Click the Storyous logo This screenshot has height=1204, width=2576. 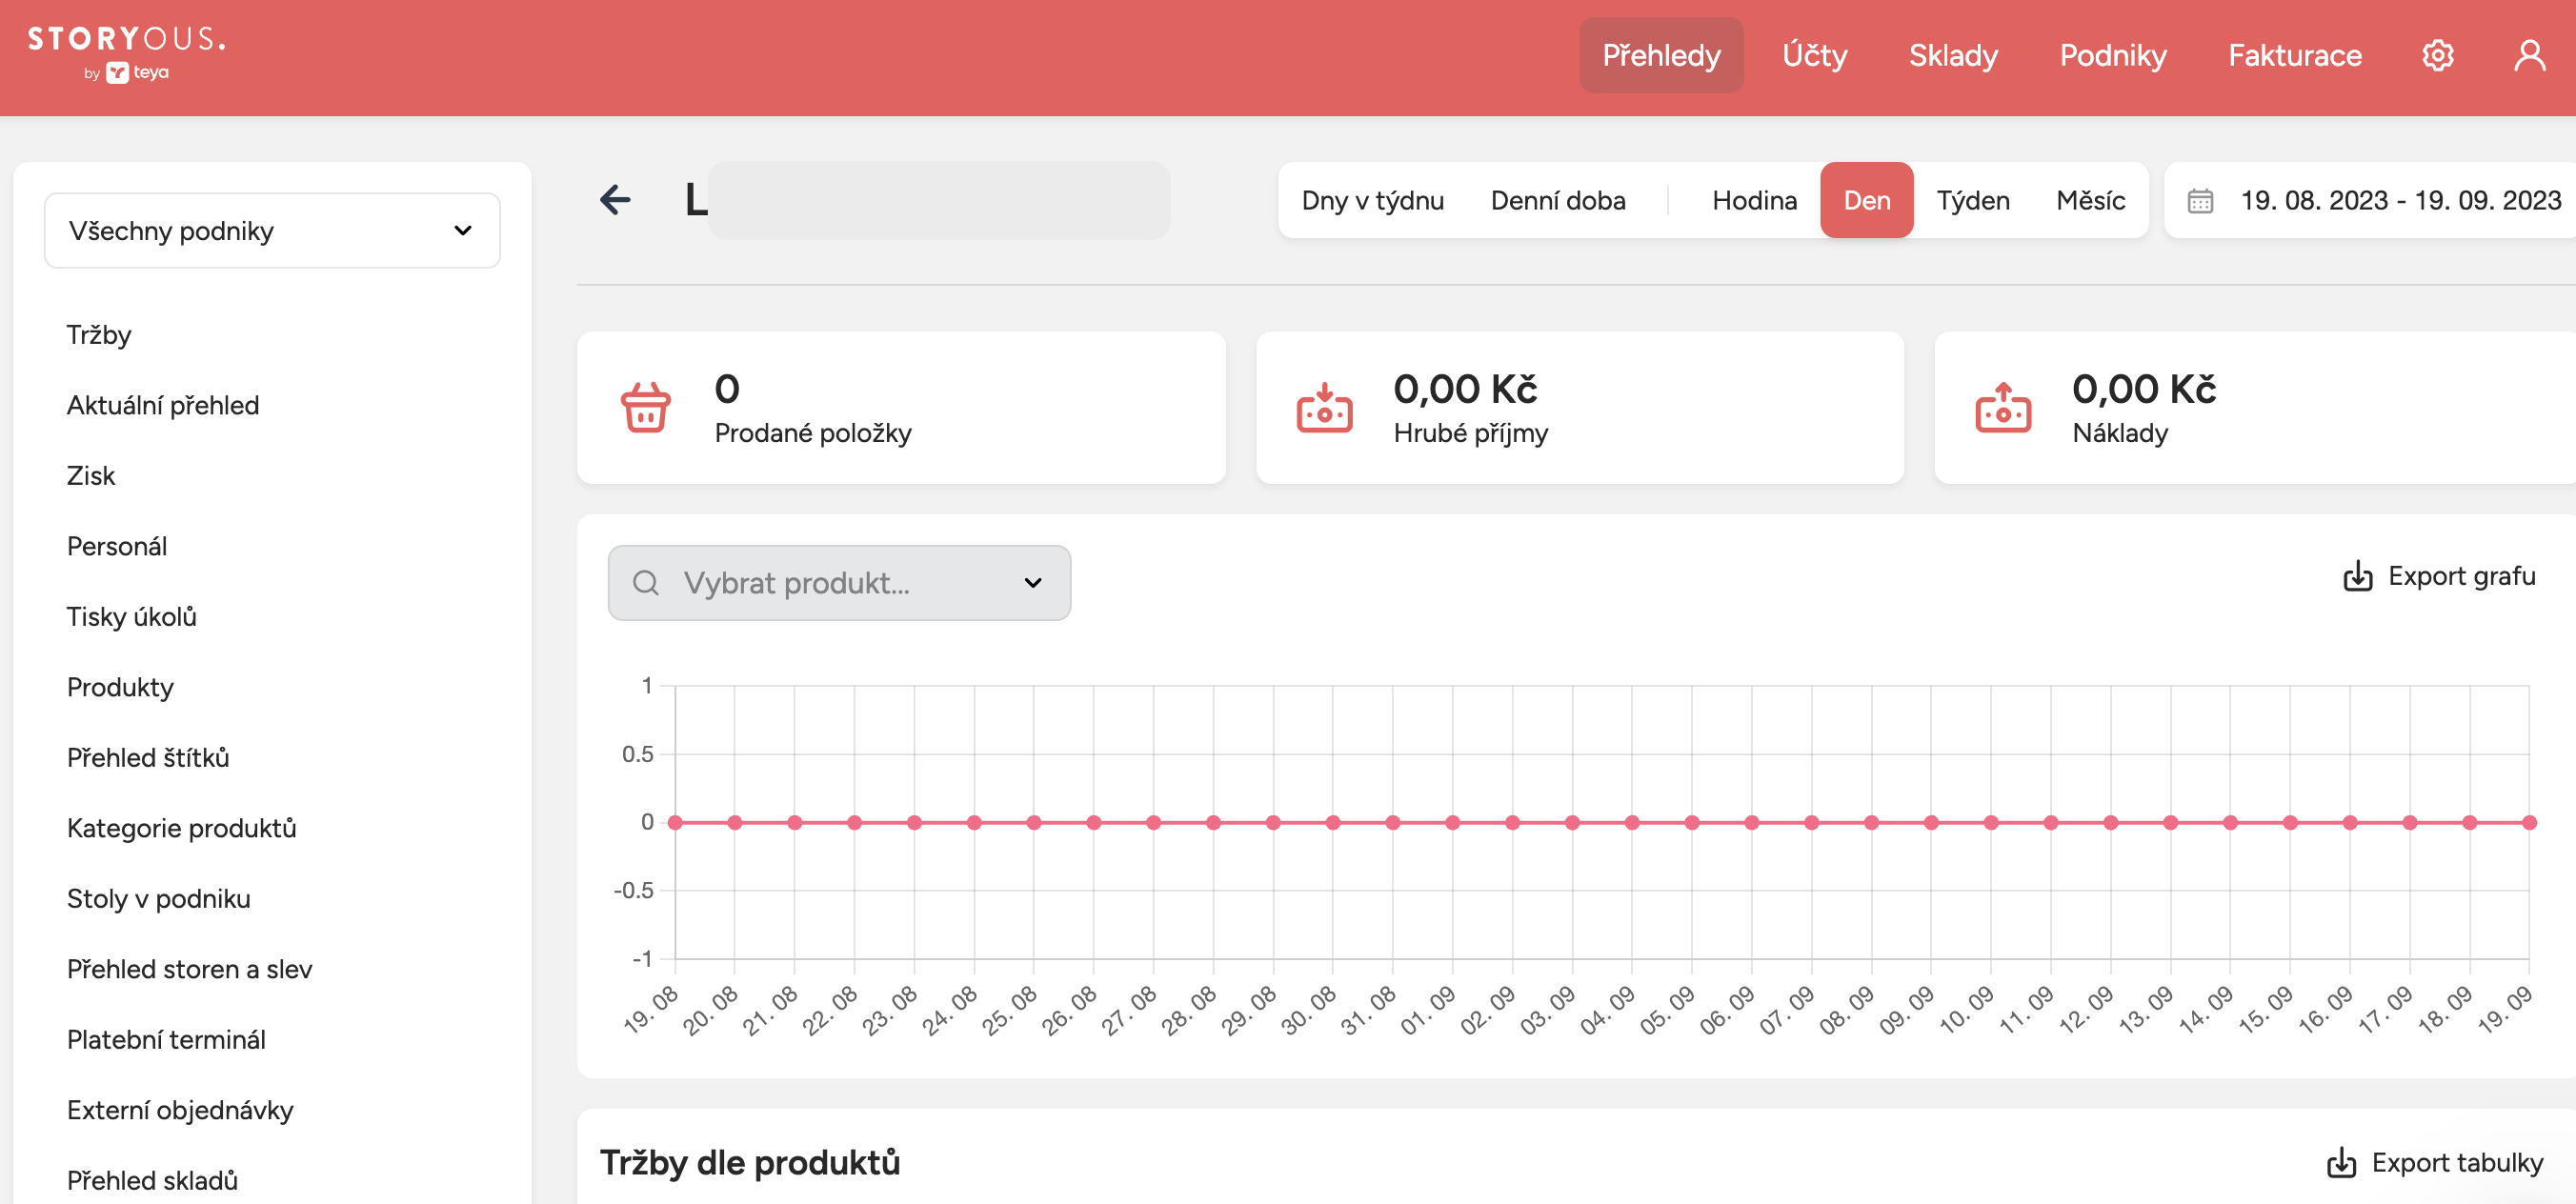[x=126, y=53]
